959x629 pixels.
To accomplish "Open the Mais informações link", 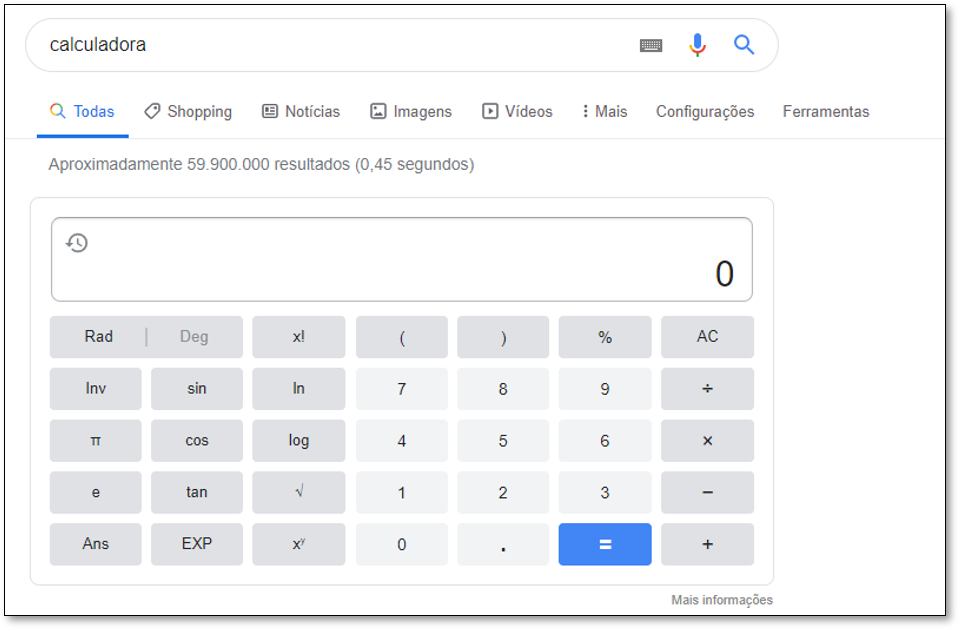I will 722,600.
